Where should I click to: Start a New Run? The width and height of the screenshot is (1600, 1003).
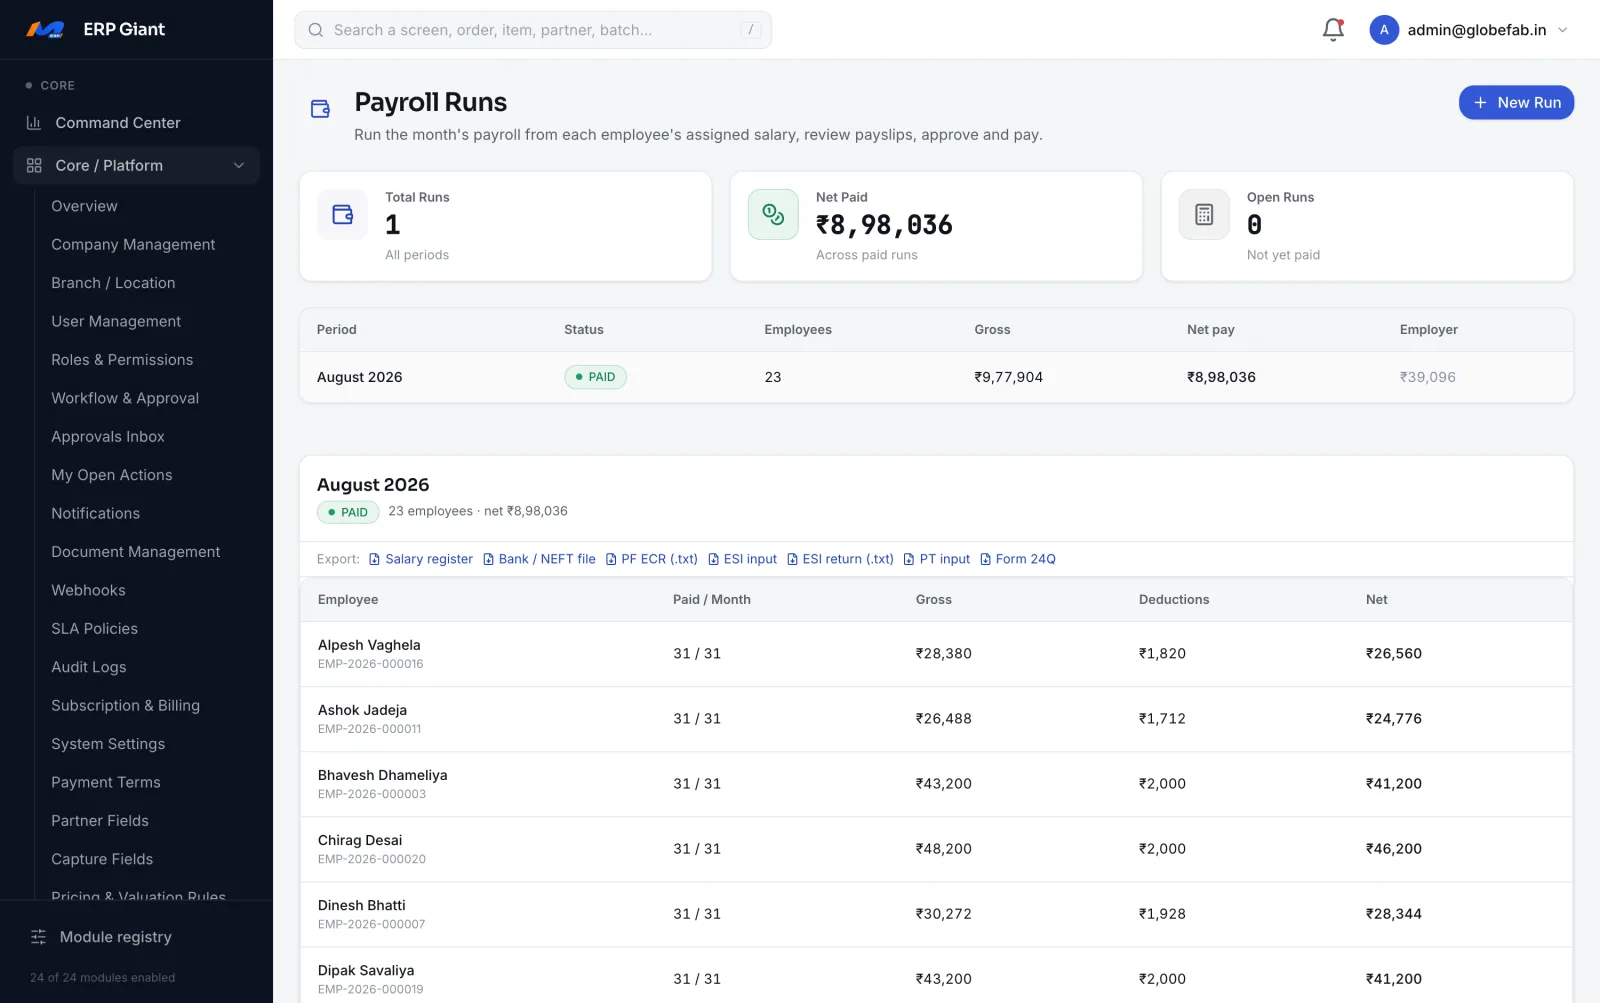point(1516,102)
